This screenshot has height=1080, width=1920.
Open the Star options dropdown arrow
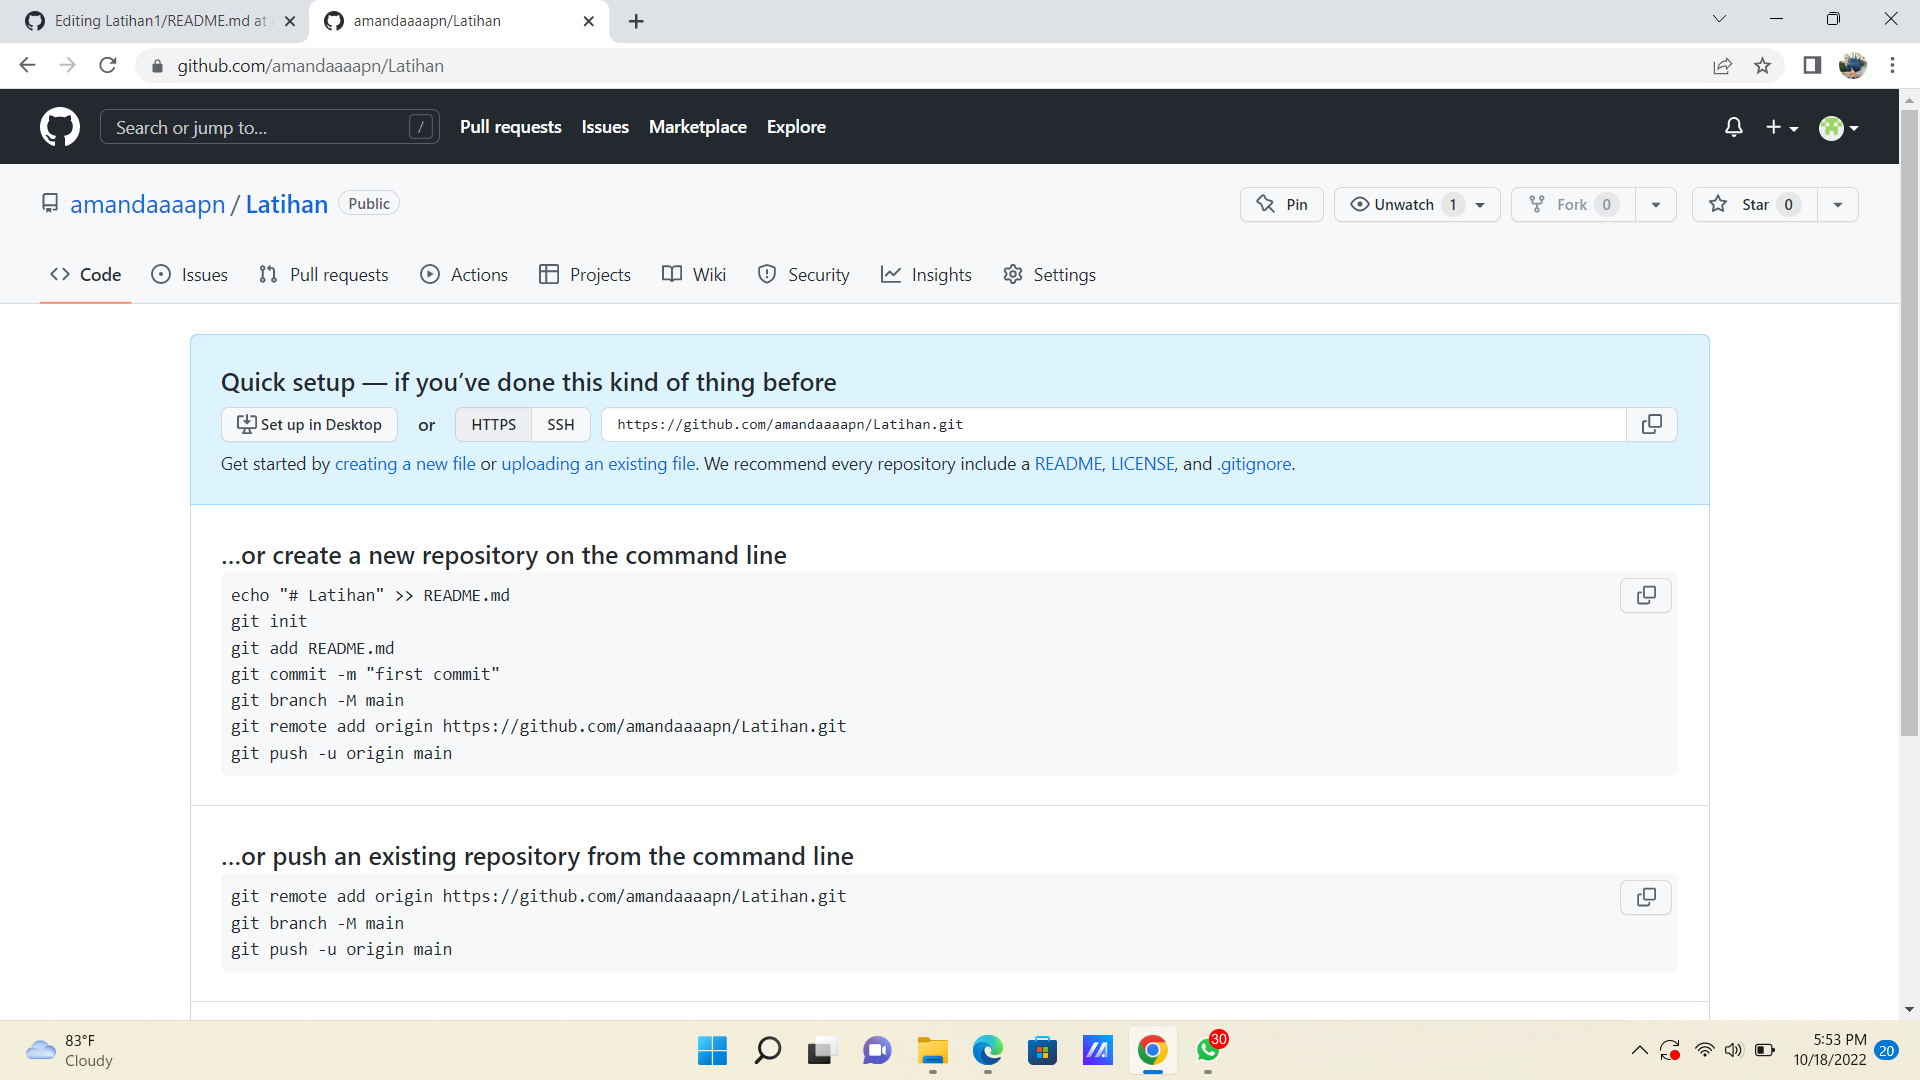click(x=1838, y=204)
